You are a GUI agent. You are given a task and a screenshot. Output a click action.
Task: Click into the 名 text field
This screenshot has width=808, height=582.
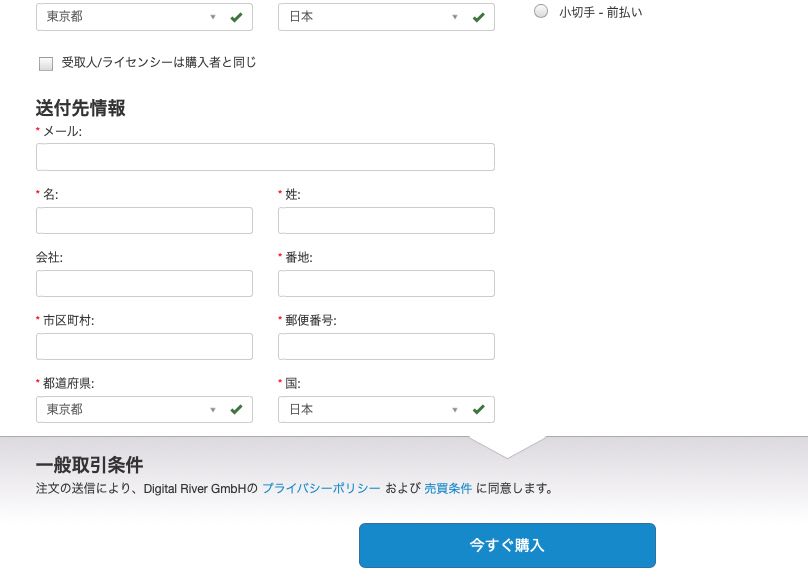(x=144, y=220)
